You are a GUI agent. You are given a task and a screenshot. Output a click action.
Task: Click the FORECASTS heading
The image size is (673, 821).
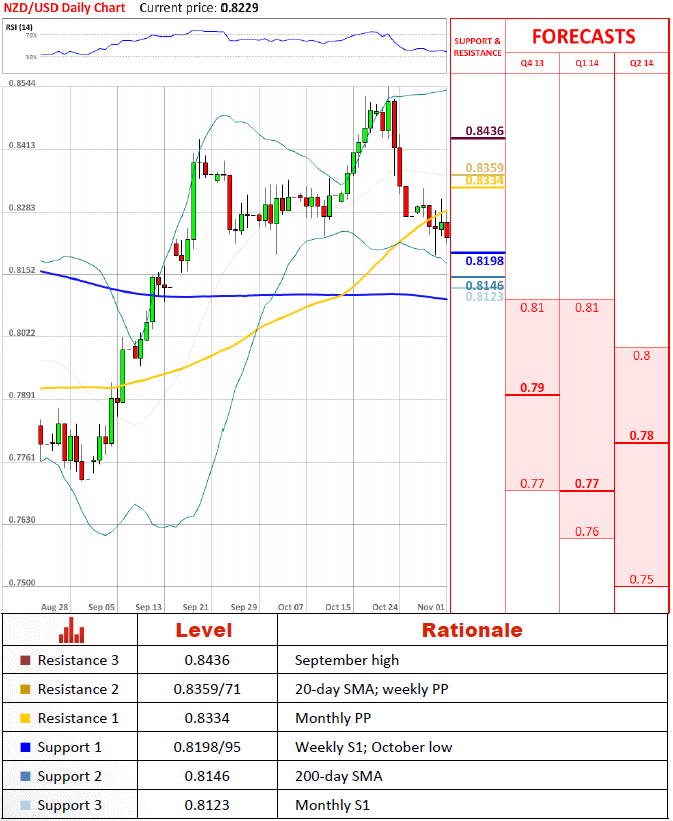pyautogui.click(x=583, y=37)
